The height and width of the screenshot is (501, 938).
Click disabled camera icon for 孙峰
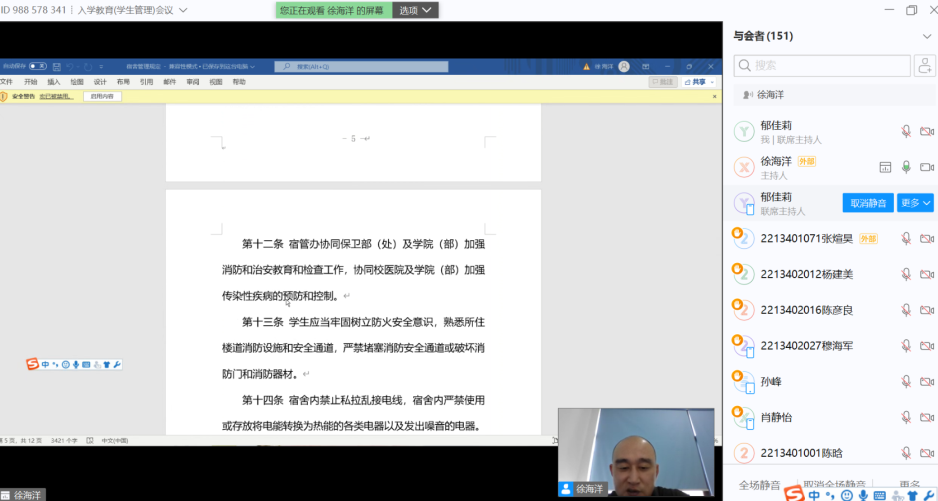(926, 382)
